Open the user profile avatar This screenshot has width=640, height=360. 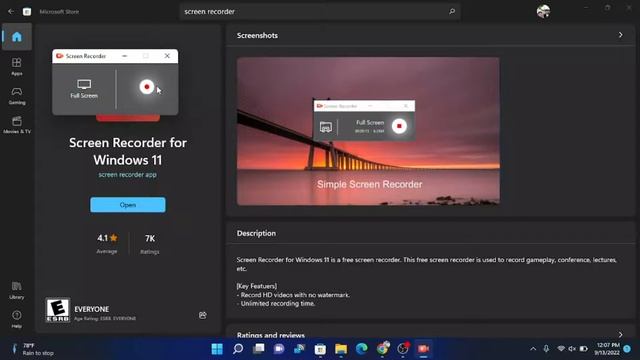coord(543,11)
